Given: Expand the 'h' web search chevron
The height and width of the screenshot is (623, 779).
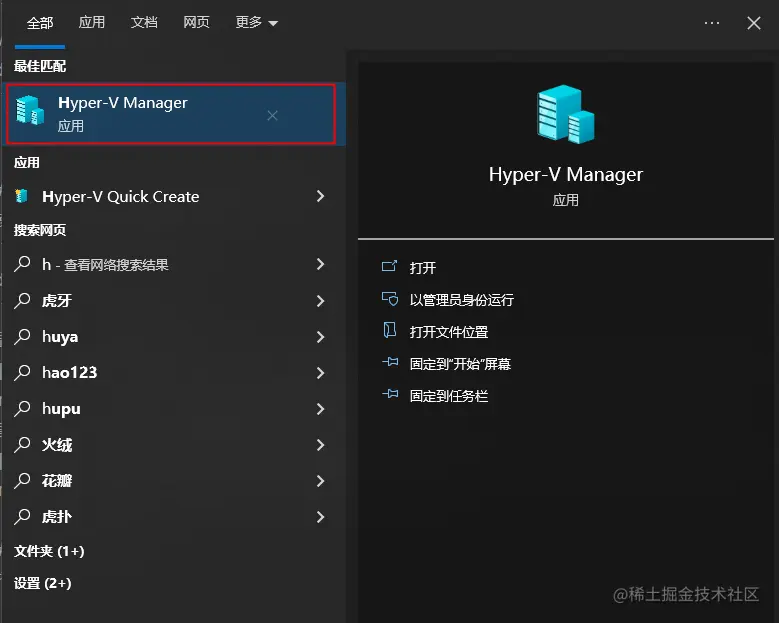Looking at the screenshot, I should click(x=320, y=264).
